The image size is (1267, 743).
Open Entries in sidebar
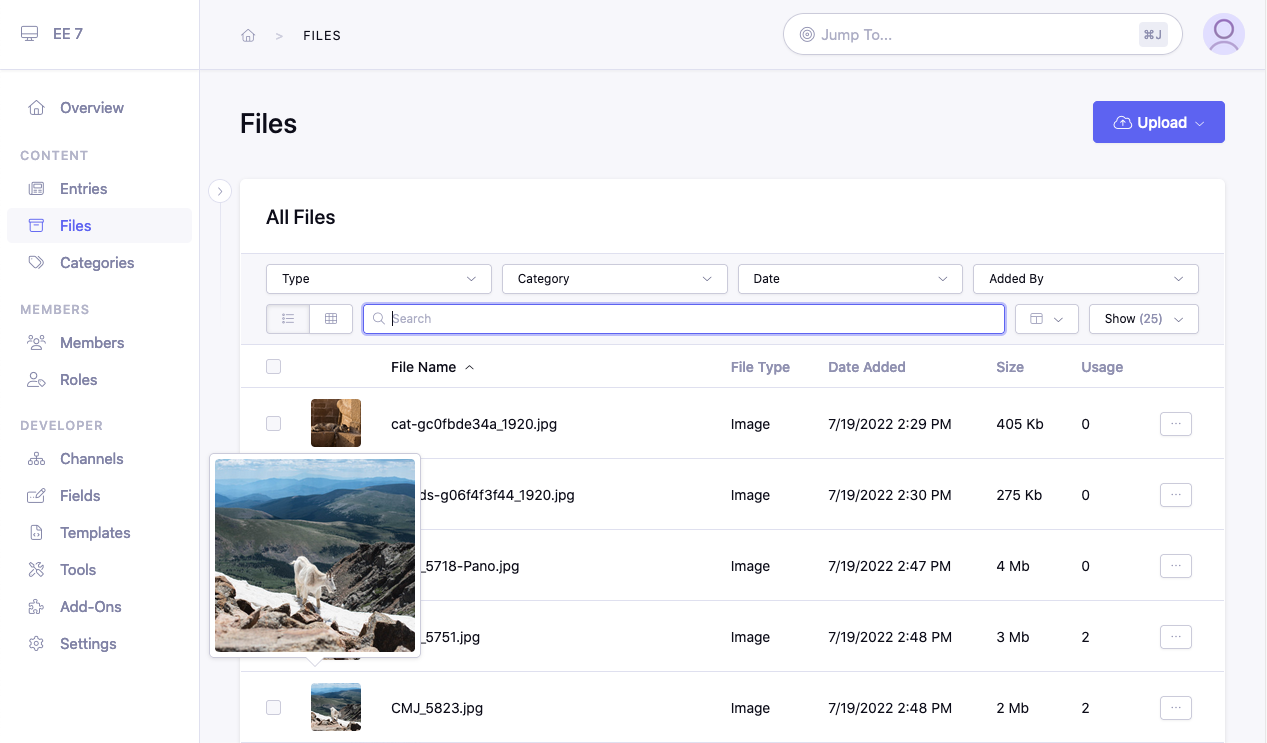[x=84, y=189]
